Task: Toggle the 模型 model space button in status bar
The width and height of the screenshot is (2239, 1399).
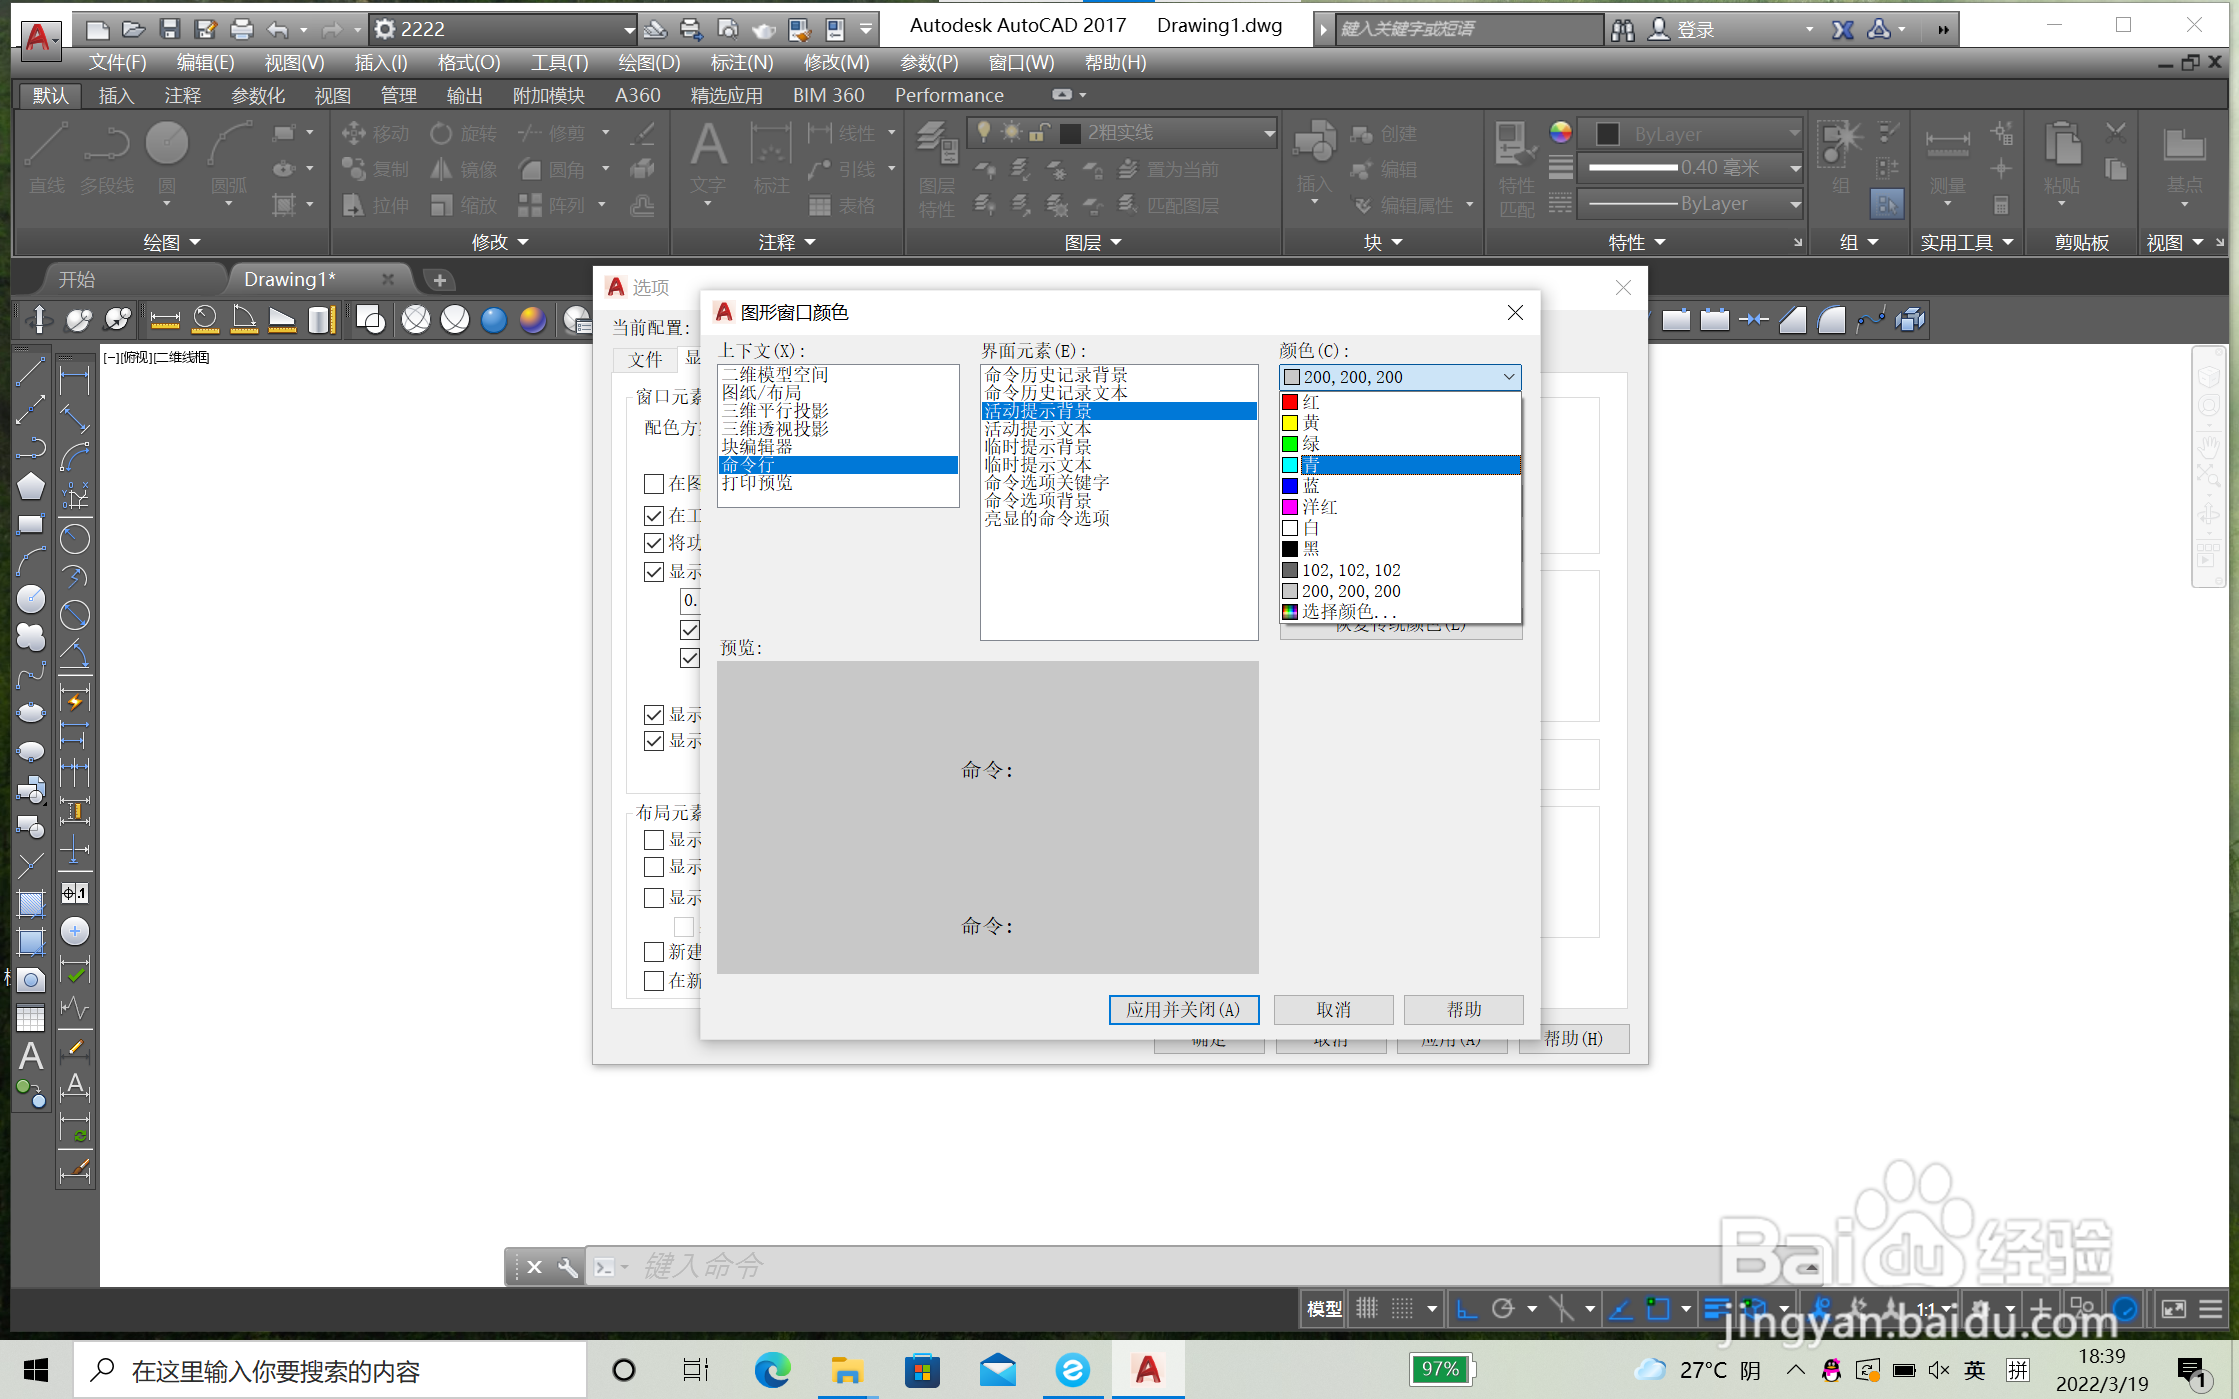Action: pos(1324,1308)
